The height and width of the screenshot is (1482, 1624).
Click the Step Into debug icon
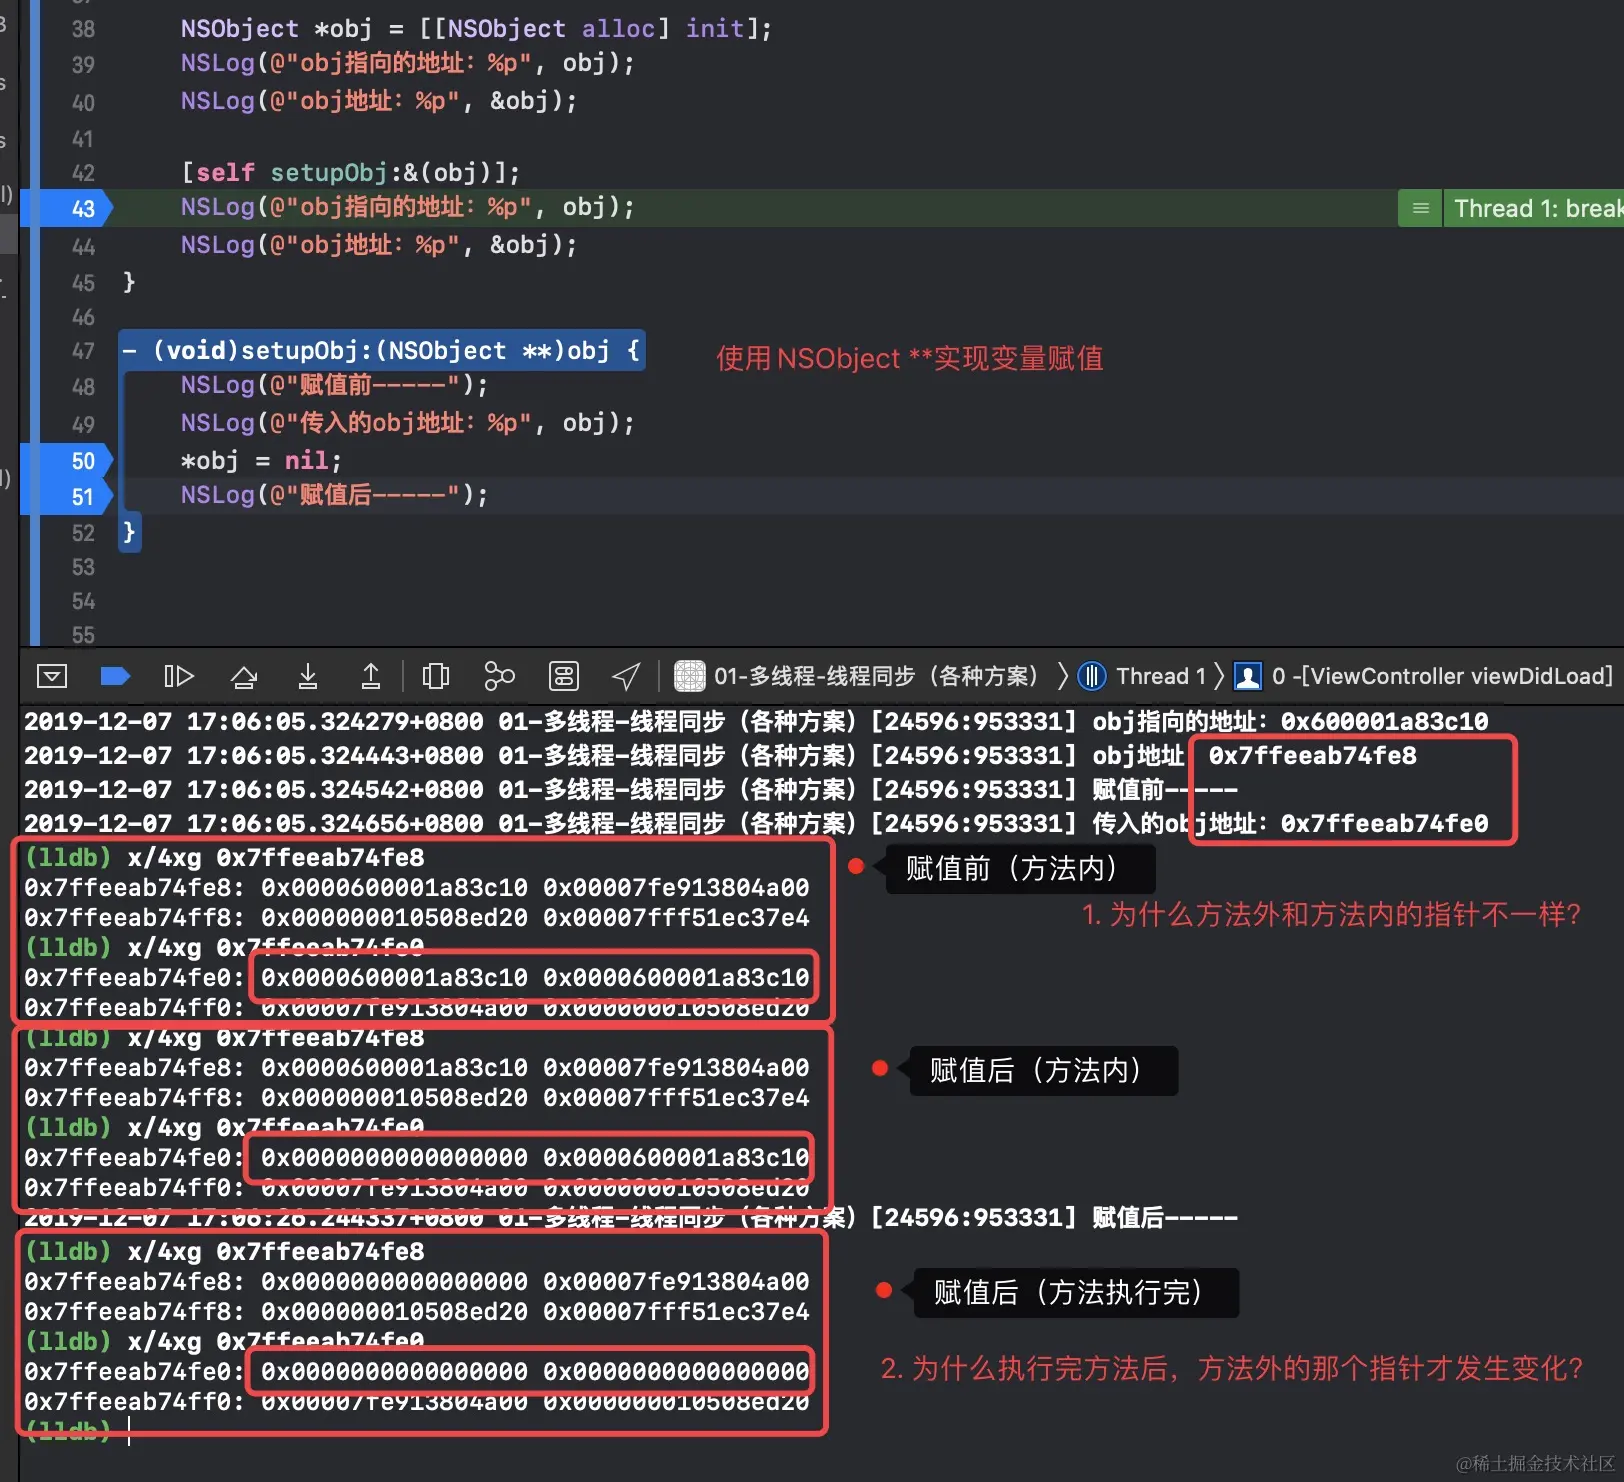[308, 677]
